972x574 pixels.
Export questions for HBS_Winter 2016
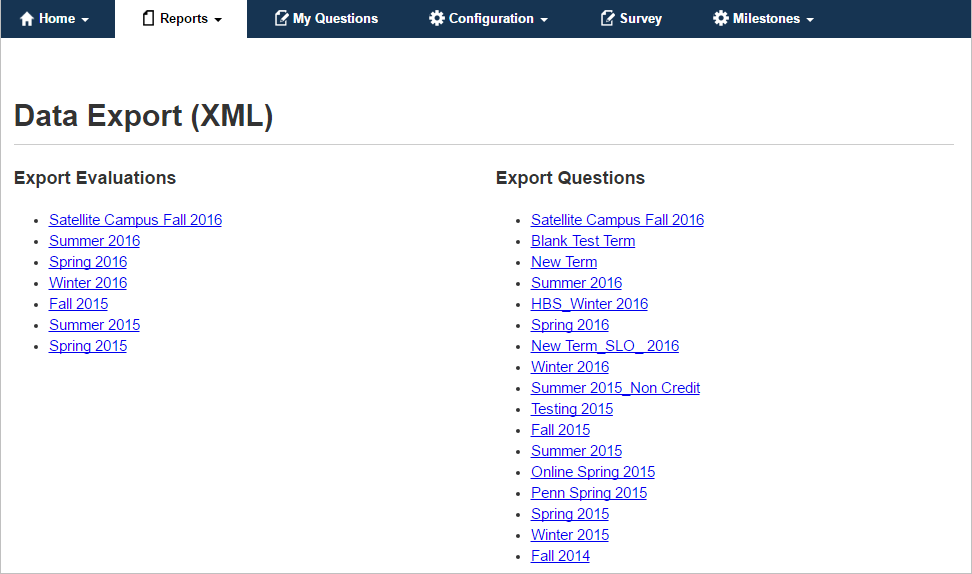pos(590,304)
